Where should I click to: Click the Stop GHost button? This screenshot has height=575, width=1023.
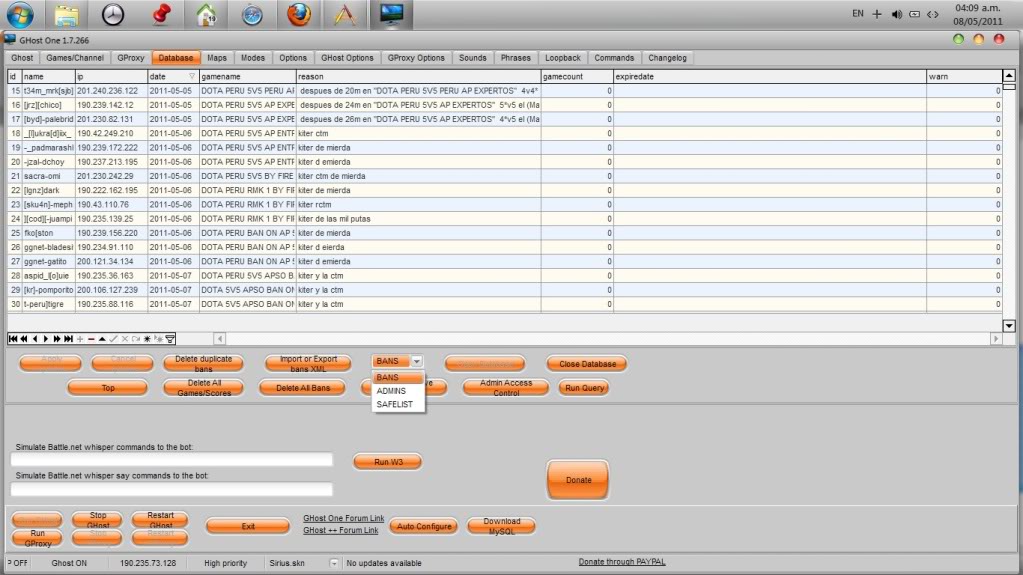pos(97,520)
